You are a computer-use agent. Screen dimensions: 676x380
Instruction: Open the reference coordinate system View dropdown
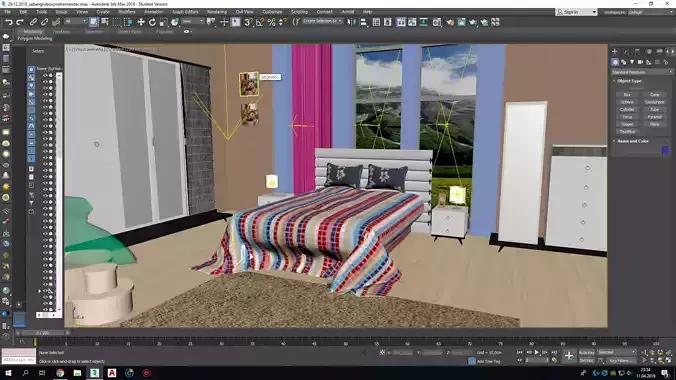tap(192, 22)
